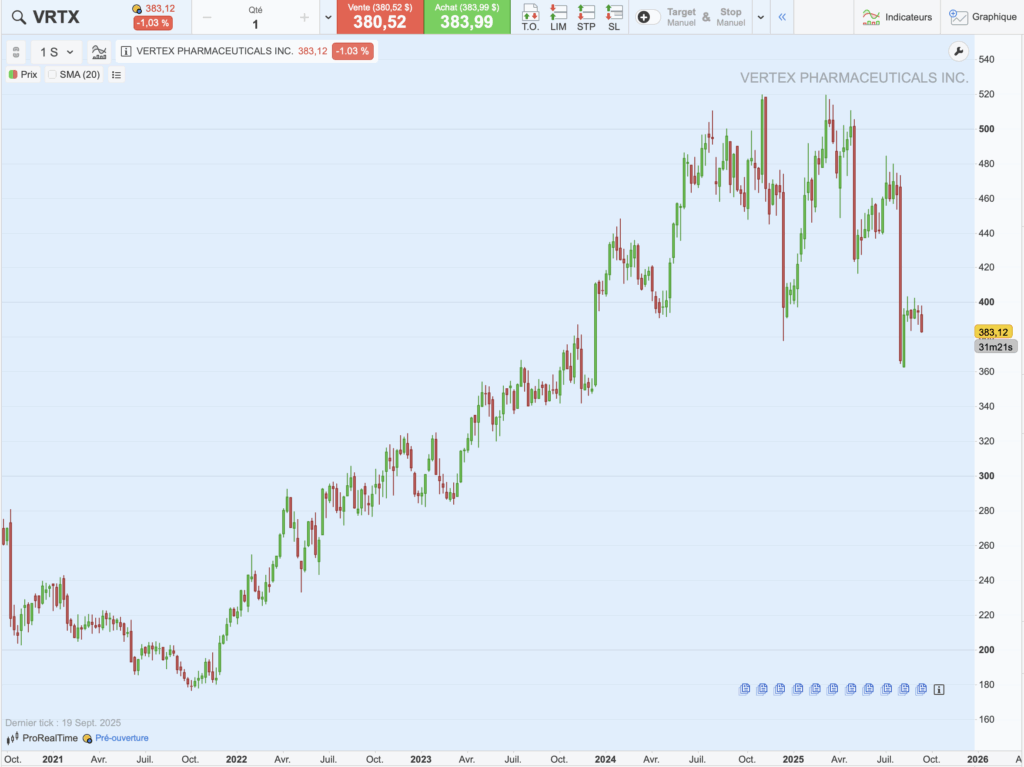Screen dimensions: 1024x767
Task: Click the SL stop-loss order icon
Action: click(x=613, y=17)
